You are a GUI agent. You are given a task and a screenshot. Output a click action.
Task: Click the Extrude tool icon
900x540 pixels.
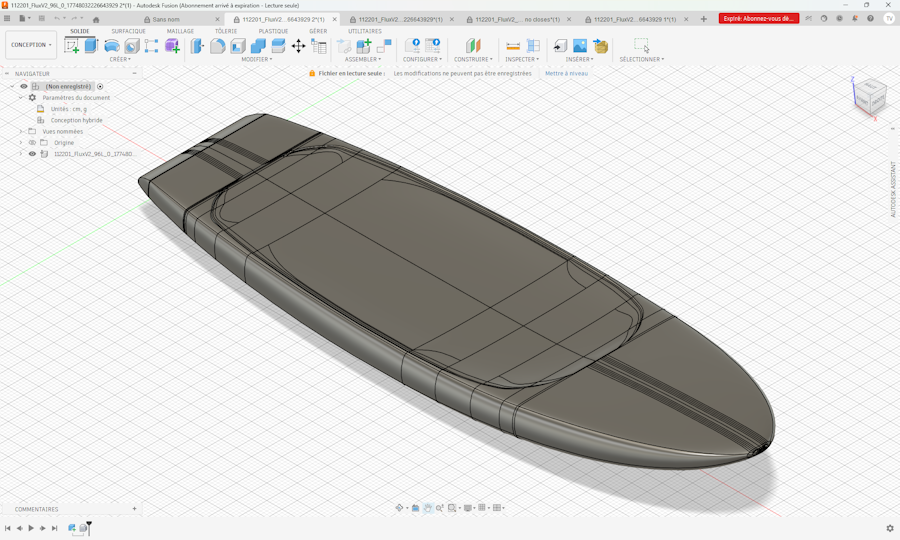tap(92, 46)
